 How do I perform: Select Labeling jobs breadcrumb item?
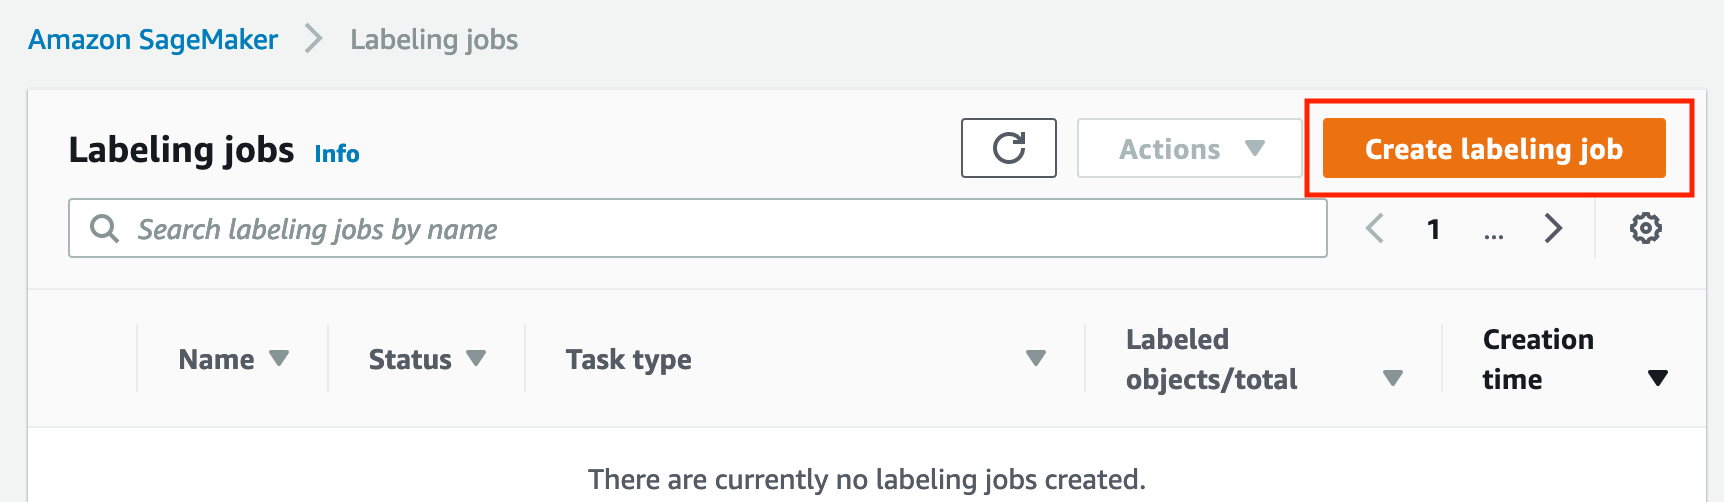tap(434, 39)
